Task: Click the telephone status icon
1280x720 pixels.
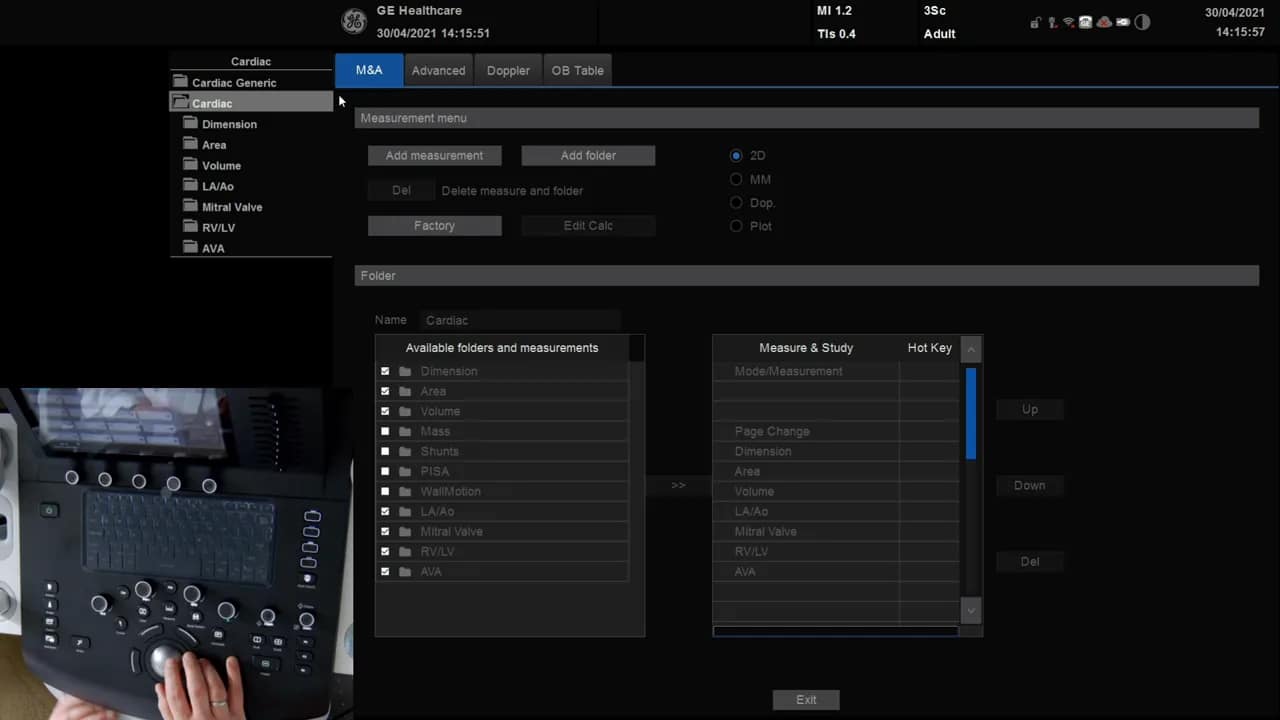Action: 1085,23
